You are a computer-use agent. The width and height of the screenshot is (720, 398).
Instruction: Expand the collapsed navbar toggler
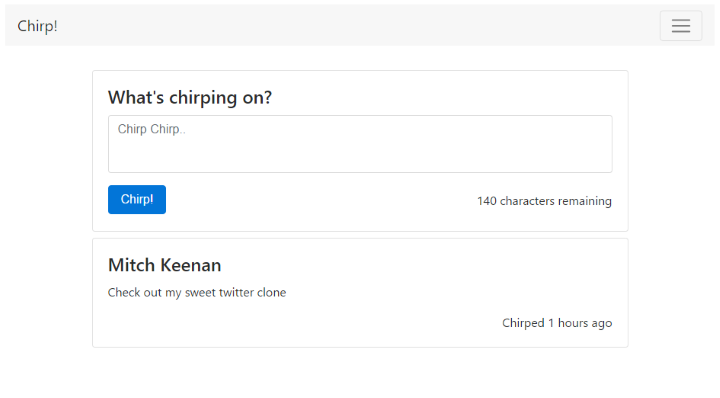pos(681,26)
